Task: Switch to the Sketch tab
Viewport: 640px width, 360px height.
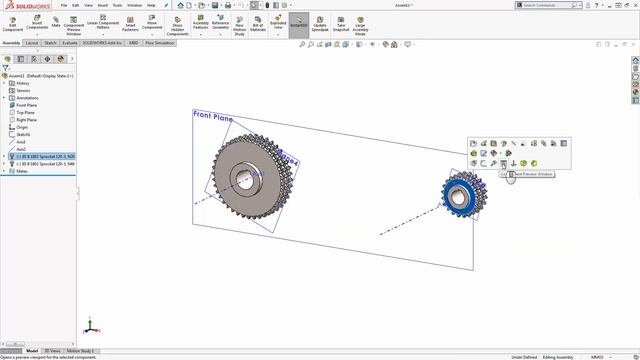Action: (50, 43)
